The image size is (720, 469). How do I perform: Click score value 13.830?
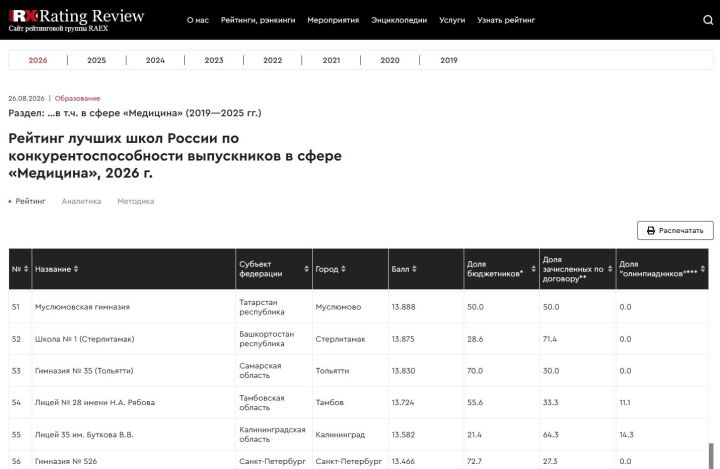(x=404, y=371)
